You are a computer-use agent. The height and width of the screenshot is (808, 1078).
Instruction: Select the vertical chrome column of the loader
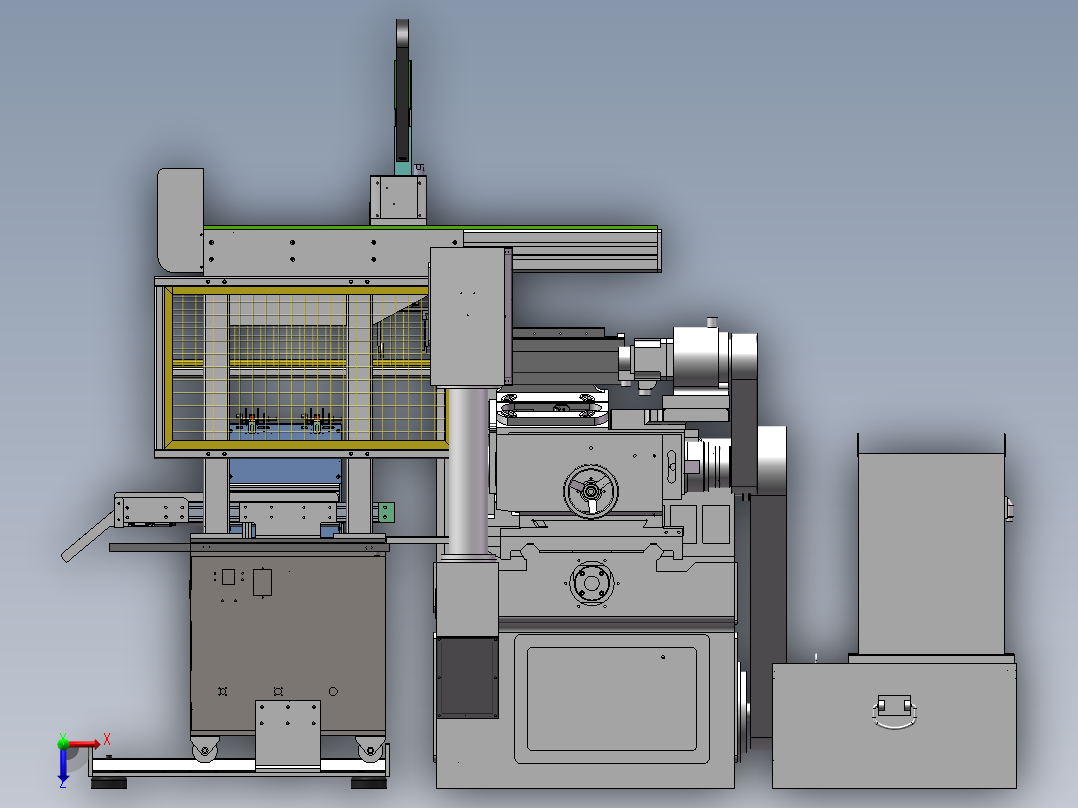coord(468,472)
